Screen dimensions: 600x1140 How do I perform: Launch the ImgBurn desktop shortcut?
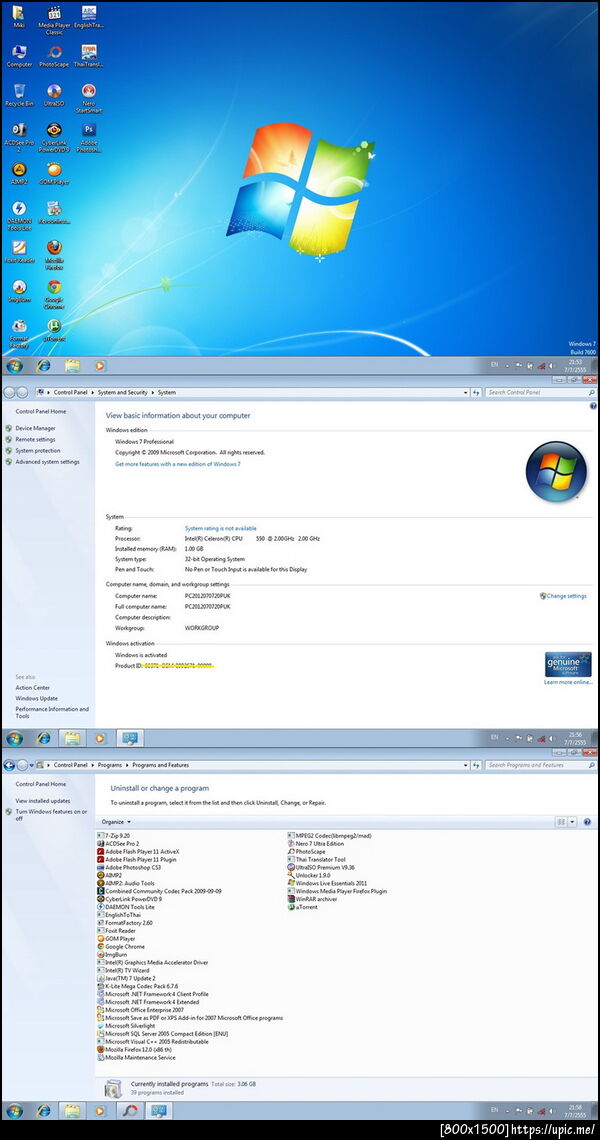click(19, 291)
